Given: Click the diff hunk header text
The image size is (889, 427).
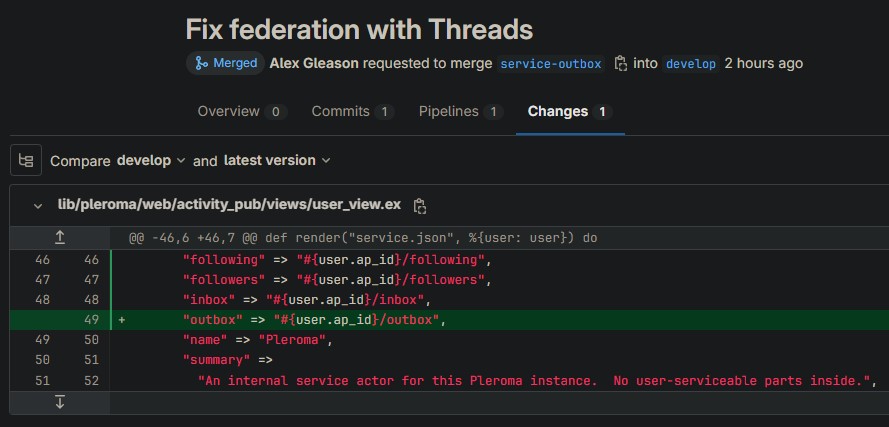Looking at the screenshot, I should [x=363, y=238].
